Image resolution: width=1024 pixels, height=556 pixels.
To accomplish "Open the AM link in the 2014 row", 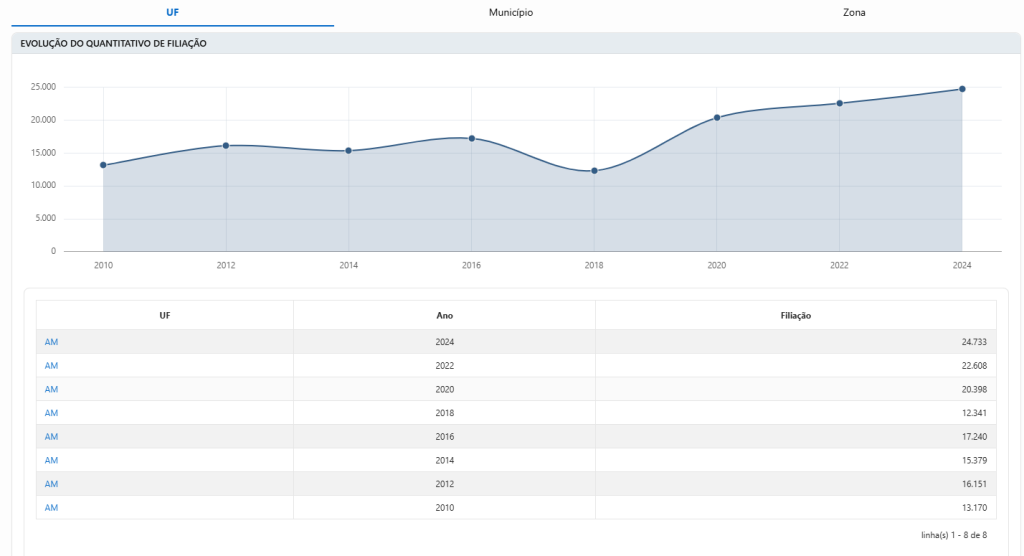I will (x=52, y=460).
